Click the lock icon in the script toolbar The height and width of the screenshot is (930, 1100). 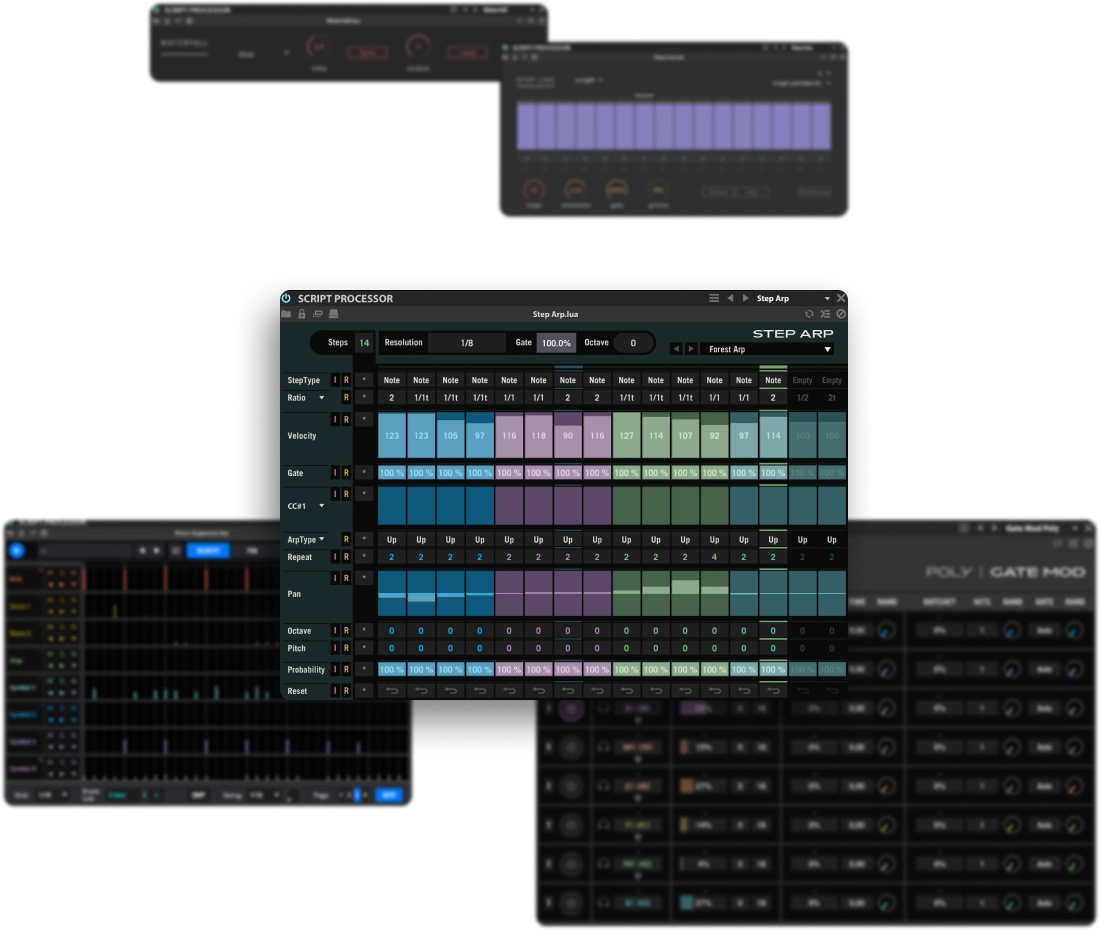pyautogui.click(x=301, y=314)
